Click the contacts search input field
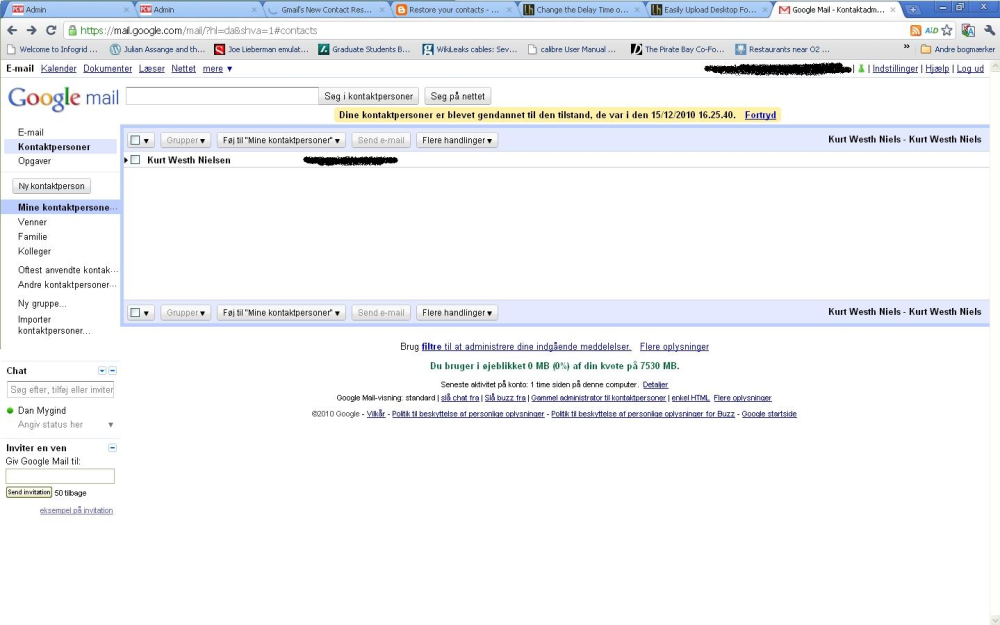Image resolution: width=1000 pixels, height=625 pixels. [x=222, y=96]
